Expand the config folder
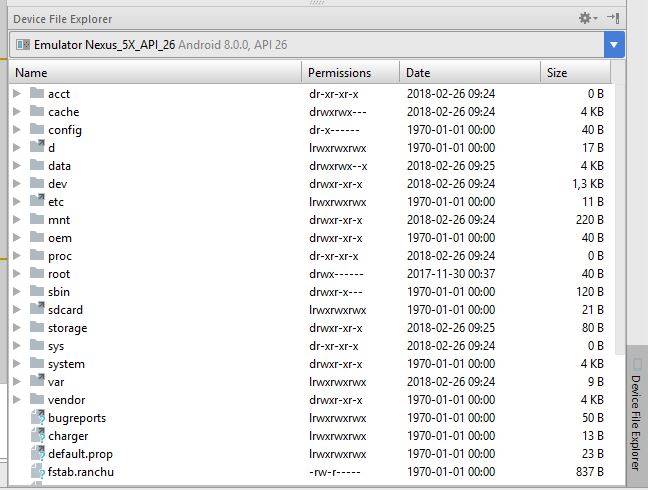648x490 pixels. [17, 130]
